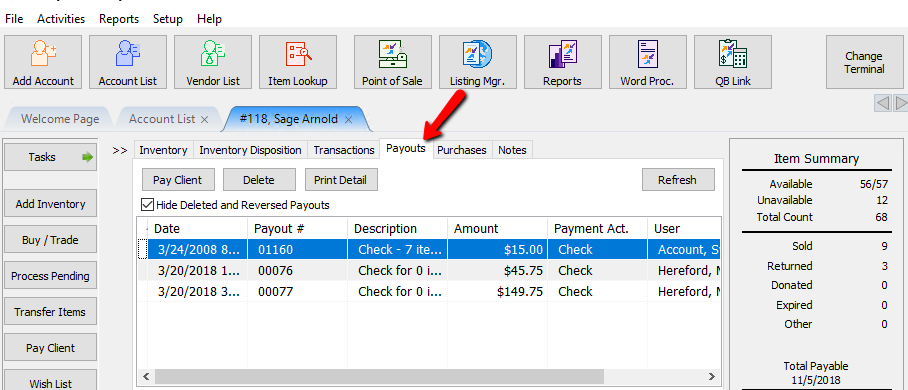Screen dimensions: 908x390
Task: Click the Add Account toolbar icon
Action: click(x=43, y=62)
